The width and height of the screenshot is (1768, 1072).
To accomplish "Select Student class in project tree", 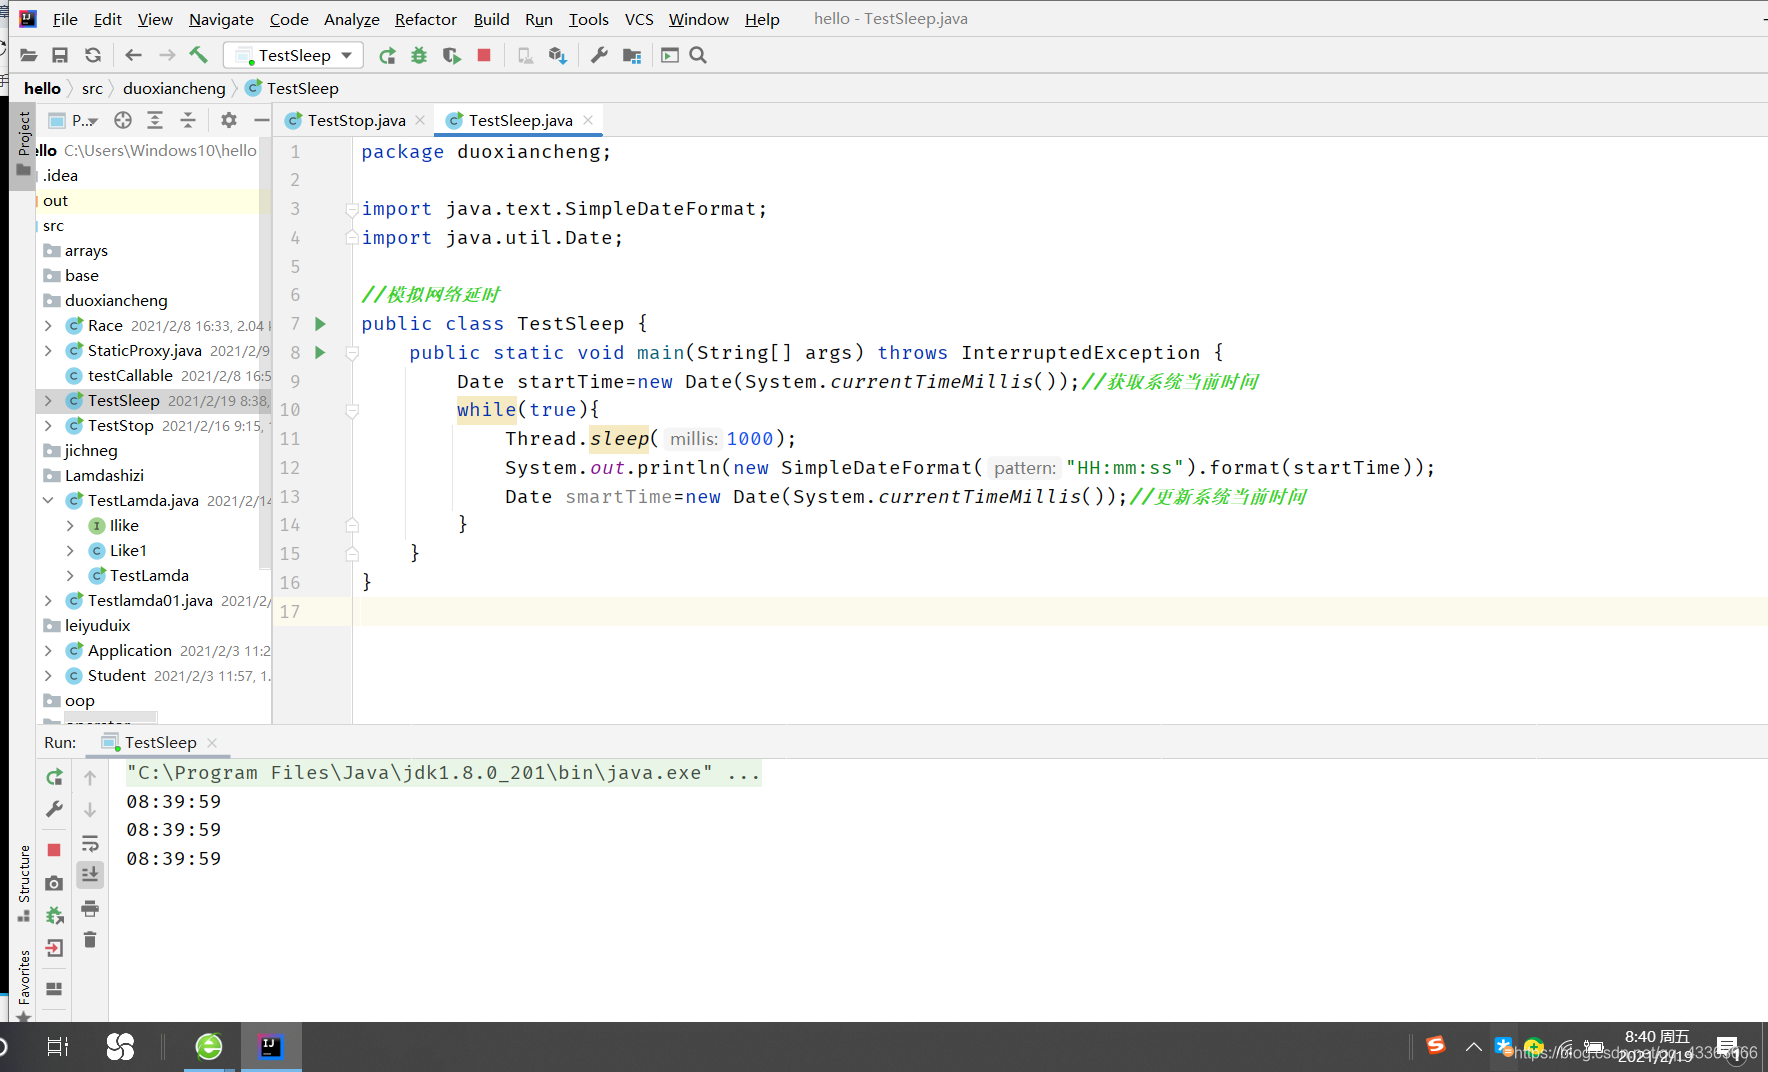I will [x=116, y=676].
